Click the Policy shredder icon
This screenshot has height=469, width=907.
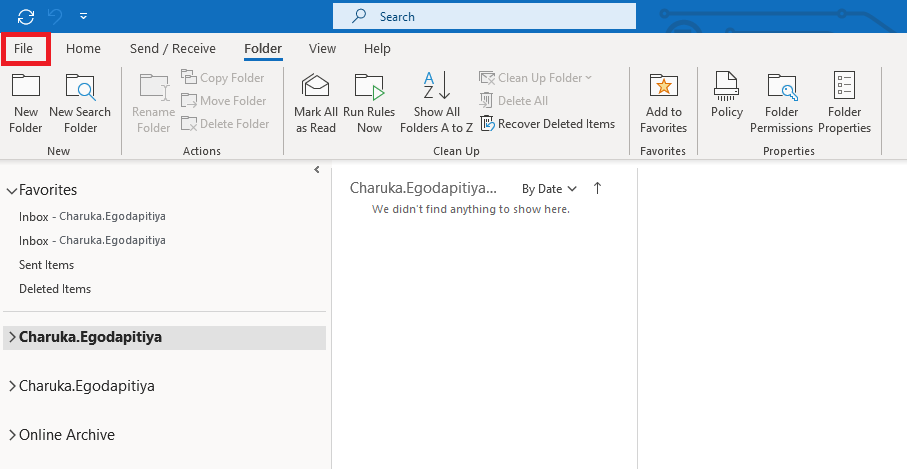pyautogui.click(x=727, y=86)
